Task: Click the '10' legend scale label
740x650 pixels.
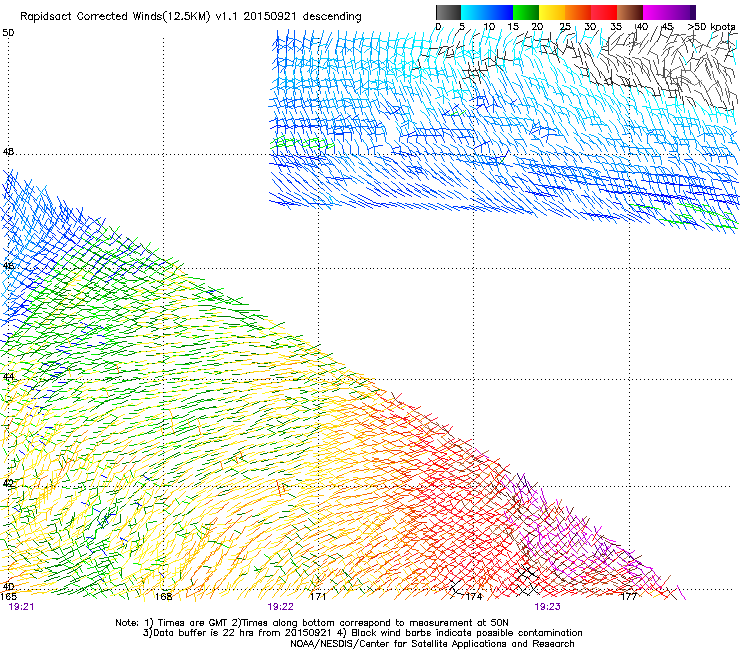Action: [x=489, y=27]
